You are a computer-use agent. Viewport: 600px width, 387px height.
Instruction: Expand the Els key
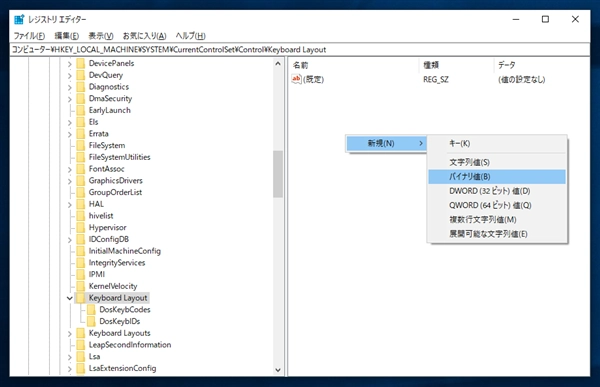(x=70, y=123)
